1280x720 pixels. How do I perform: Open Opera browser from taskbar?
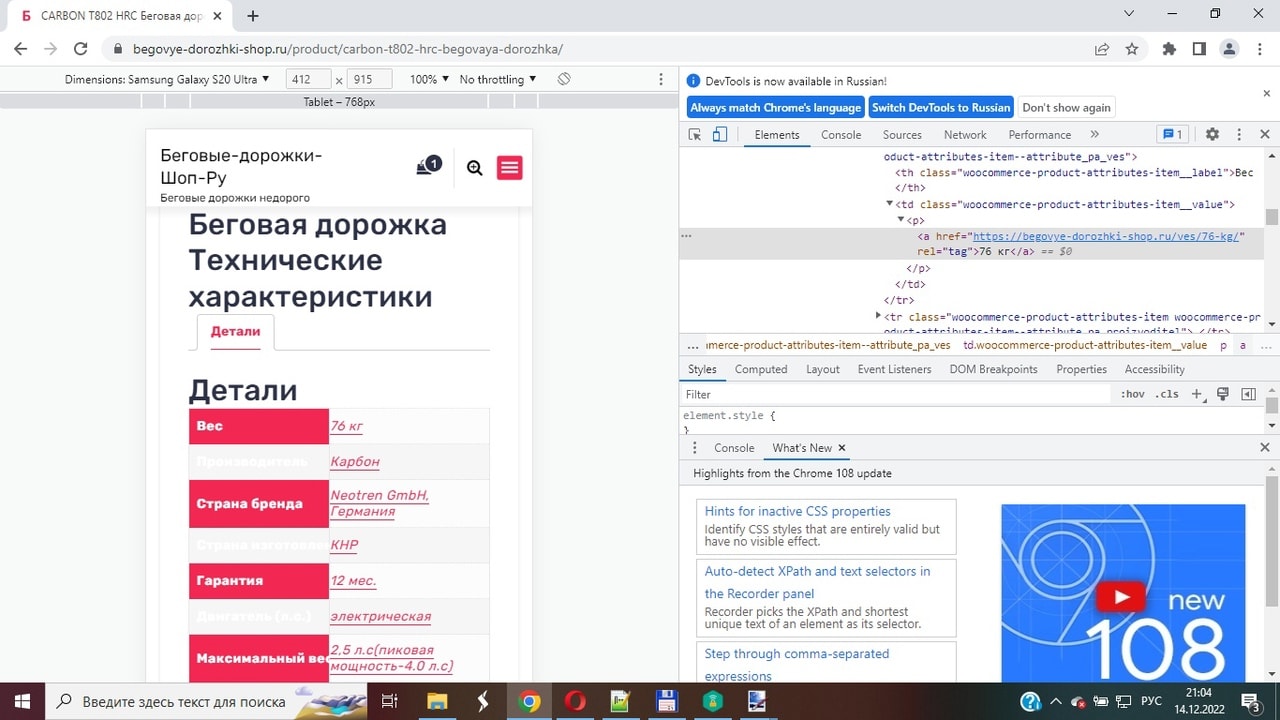tap(574, 701)
